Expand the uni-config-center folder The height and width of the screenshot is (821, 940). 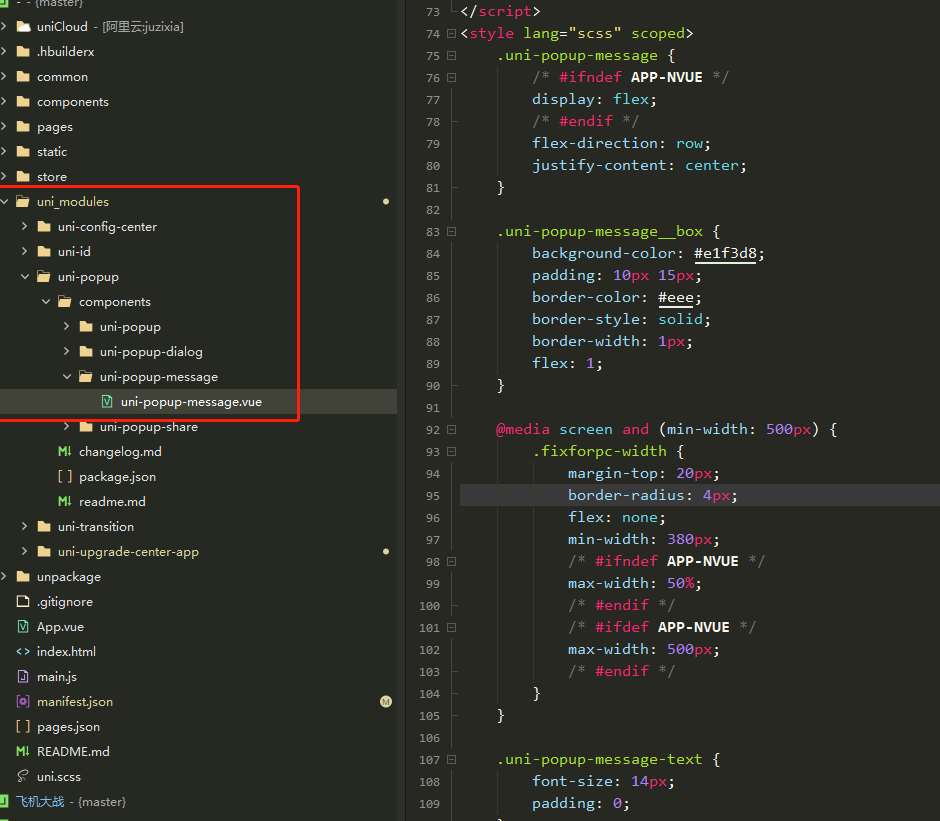pos(25,227)
